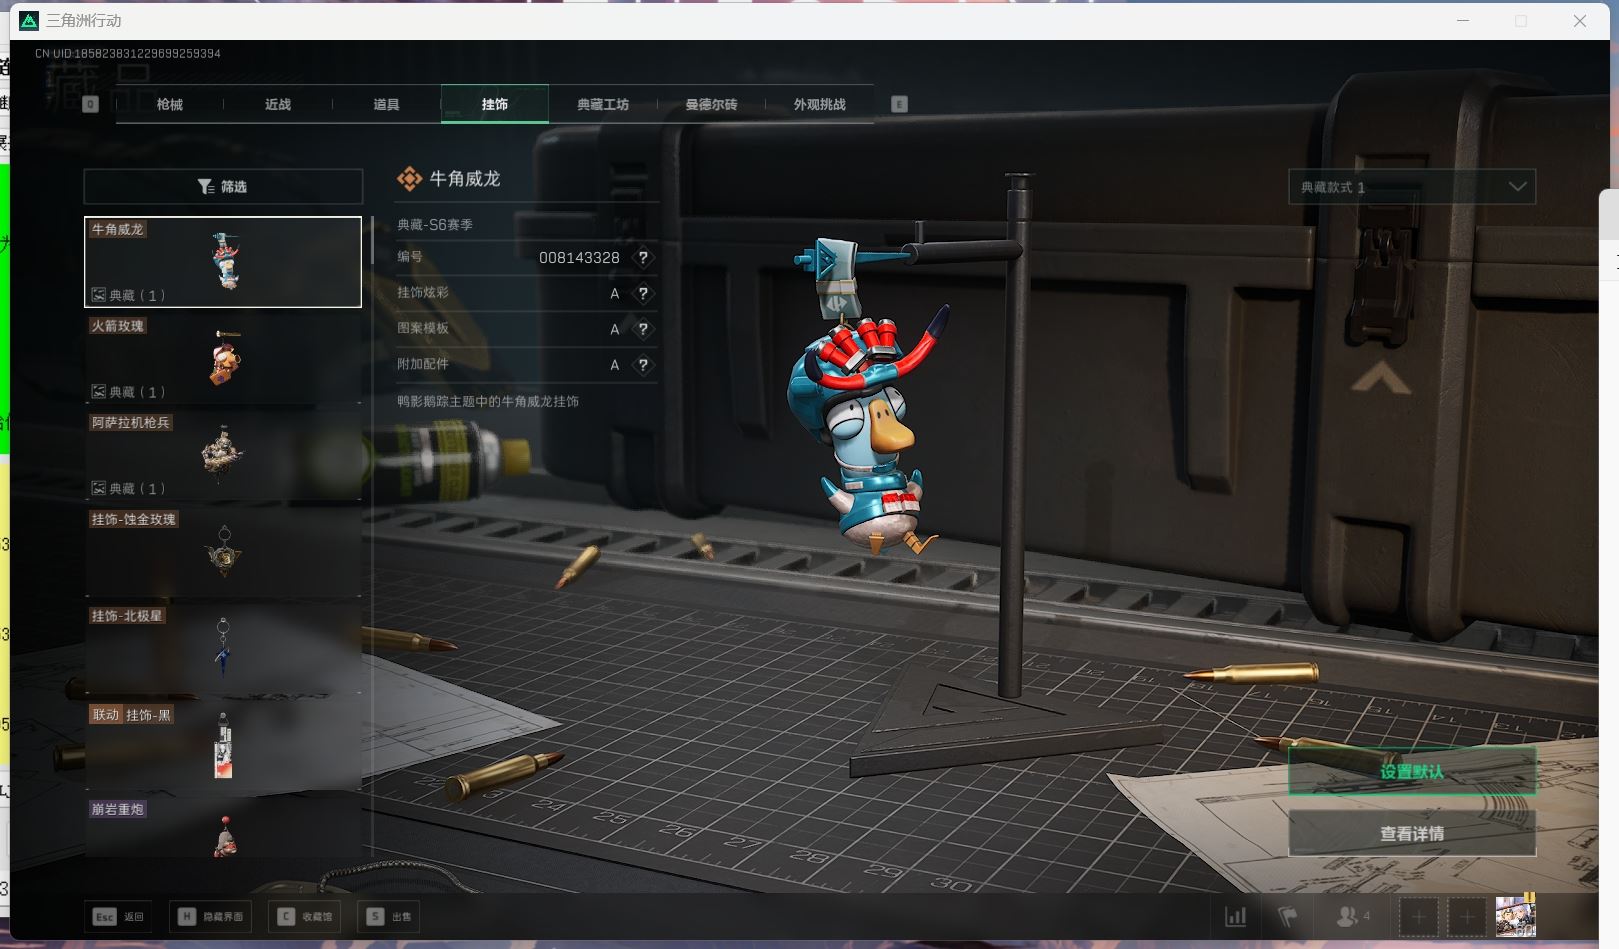Toggle 隐藏界面 hide interface button
1619x949 pixels.
pos(211,916)
